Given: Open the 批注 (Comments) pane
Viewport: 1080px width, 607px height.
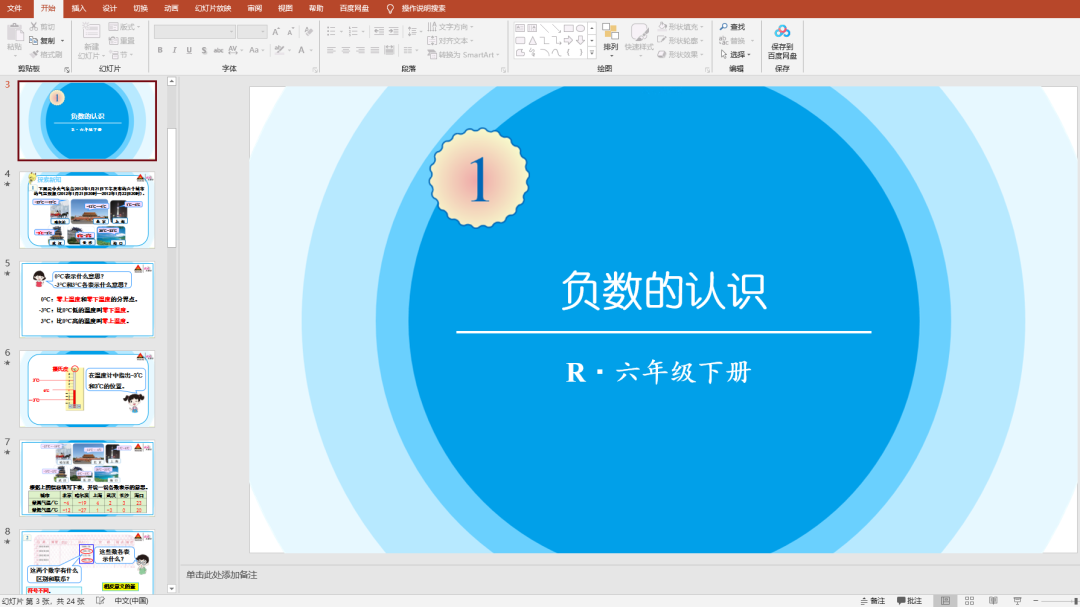Looking at the screenshot, I should [x=911, y=599].
